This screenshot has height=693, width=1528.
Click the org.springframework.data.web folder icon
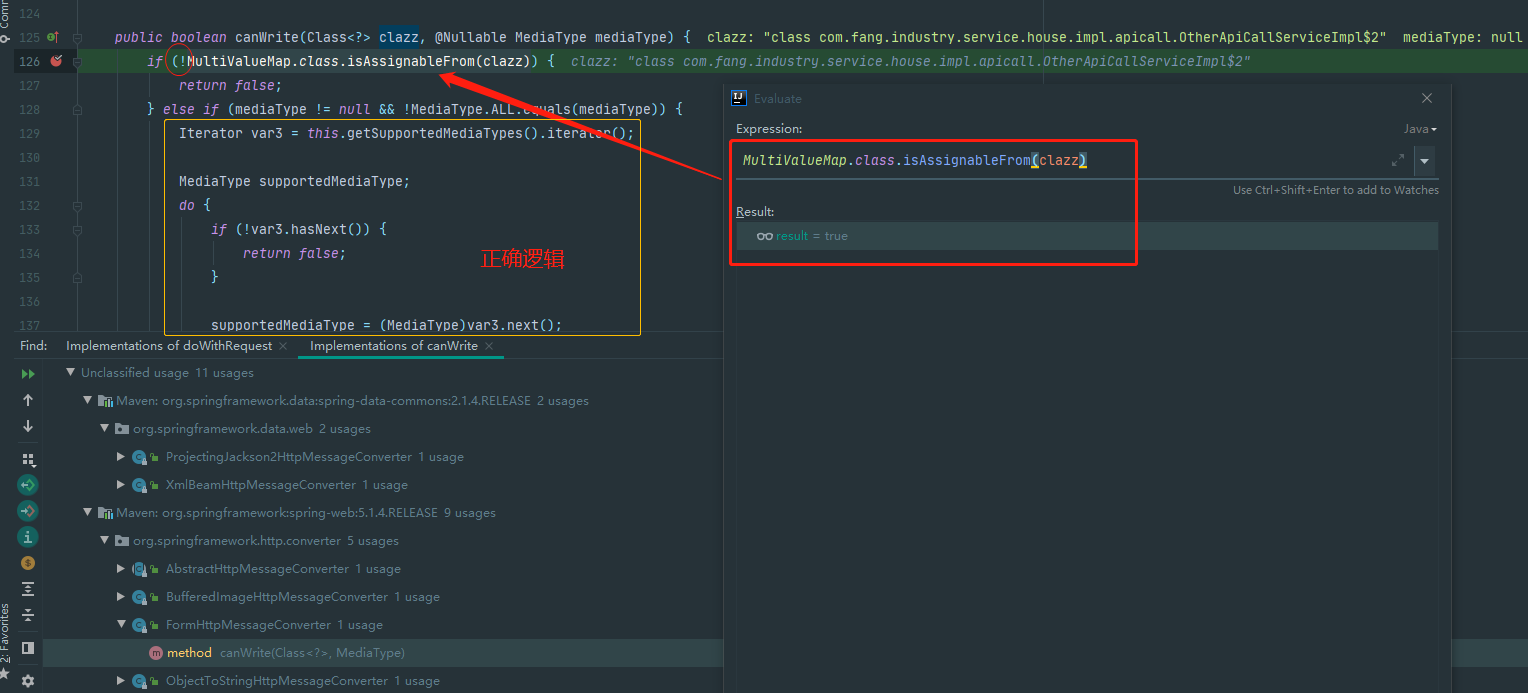tap(122, 429)
